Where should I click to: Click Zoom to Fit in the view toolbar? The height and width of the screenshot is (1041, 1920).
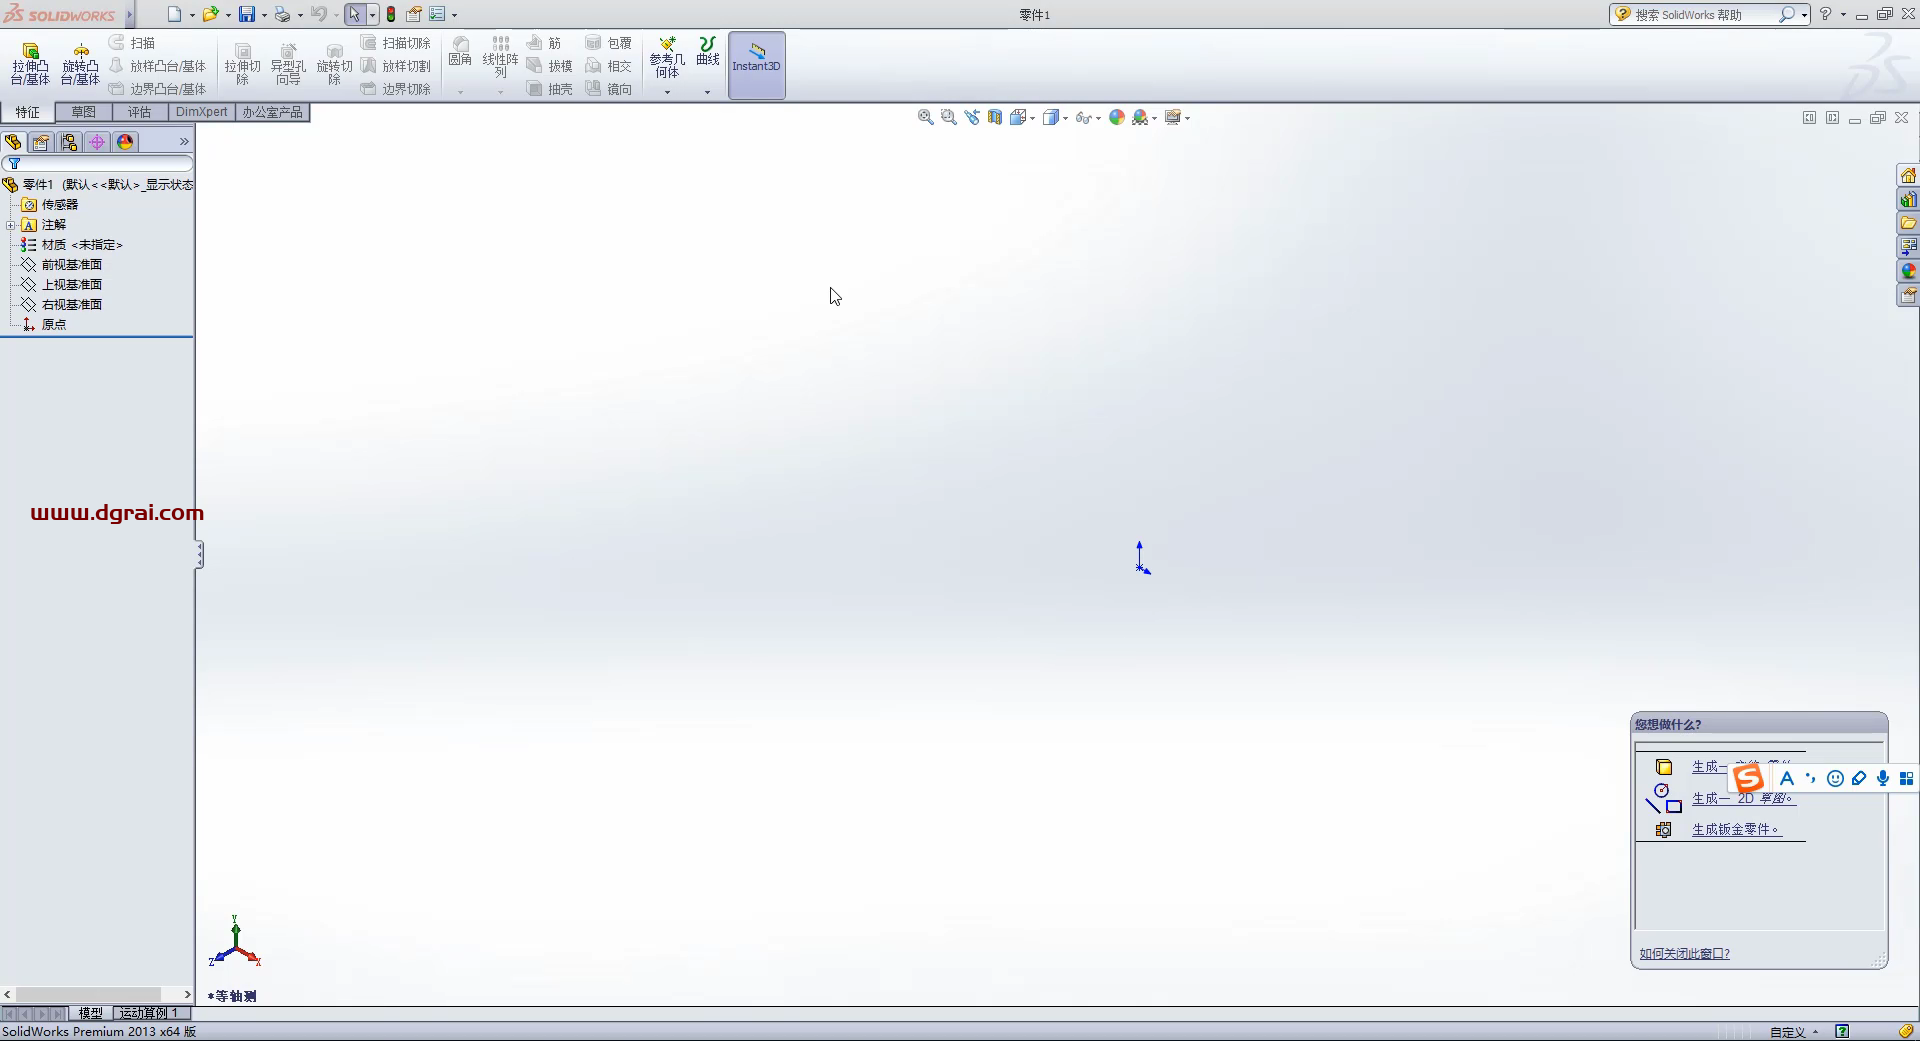(x=926, y=117)
